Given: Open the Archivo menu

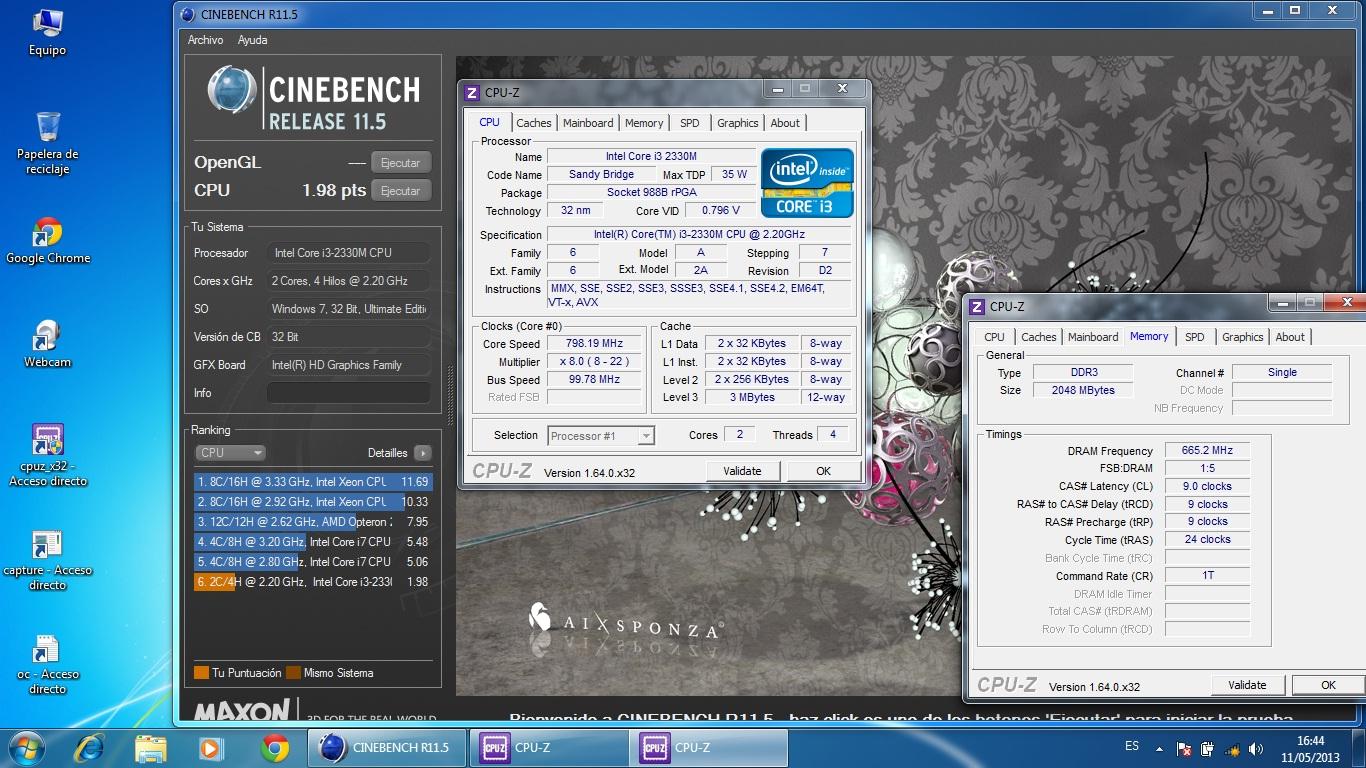Looking at the screenshot, I should 206,40.
